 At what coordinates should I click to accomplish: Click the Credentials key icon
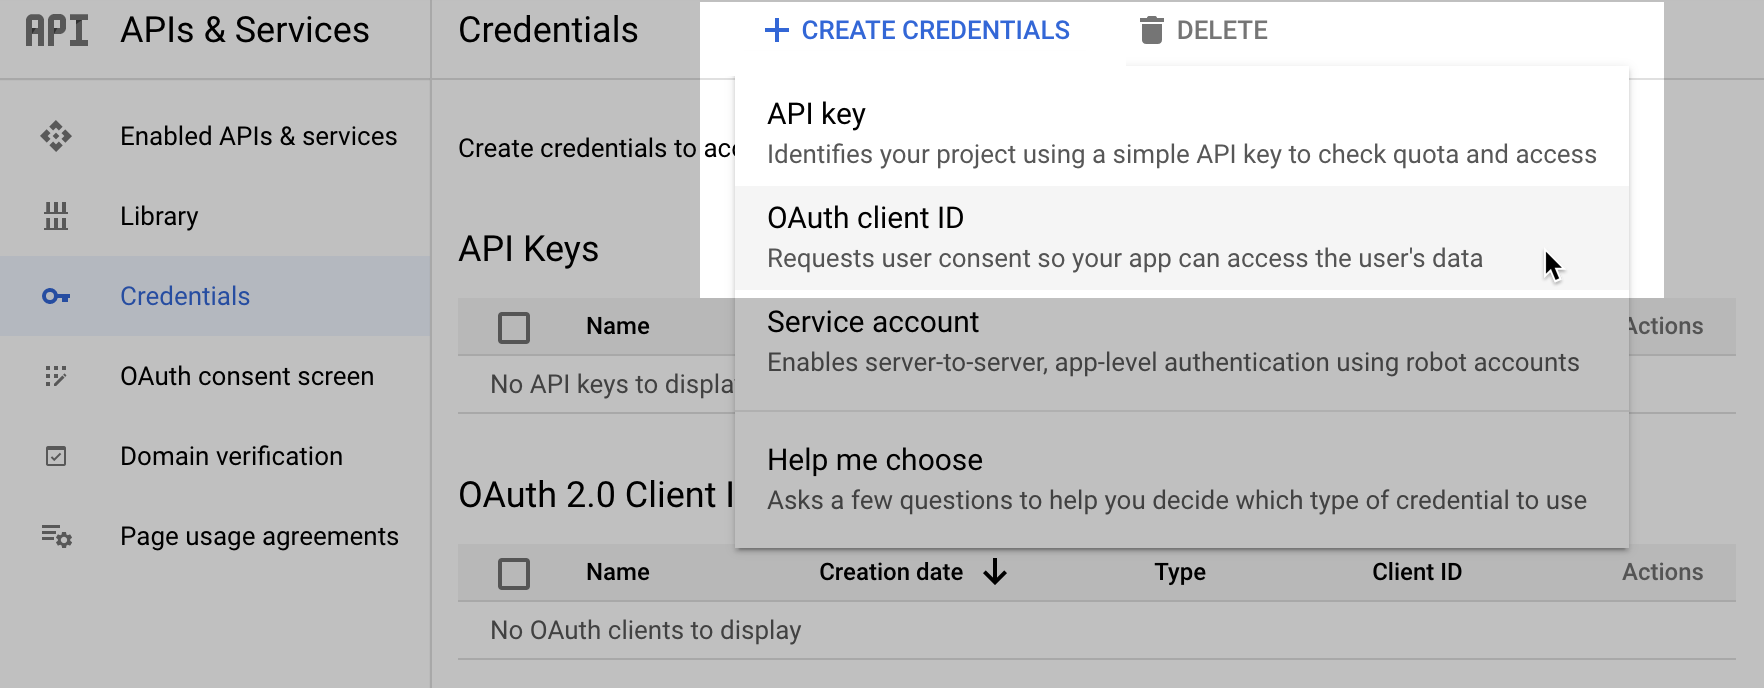56,296
